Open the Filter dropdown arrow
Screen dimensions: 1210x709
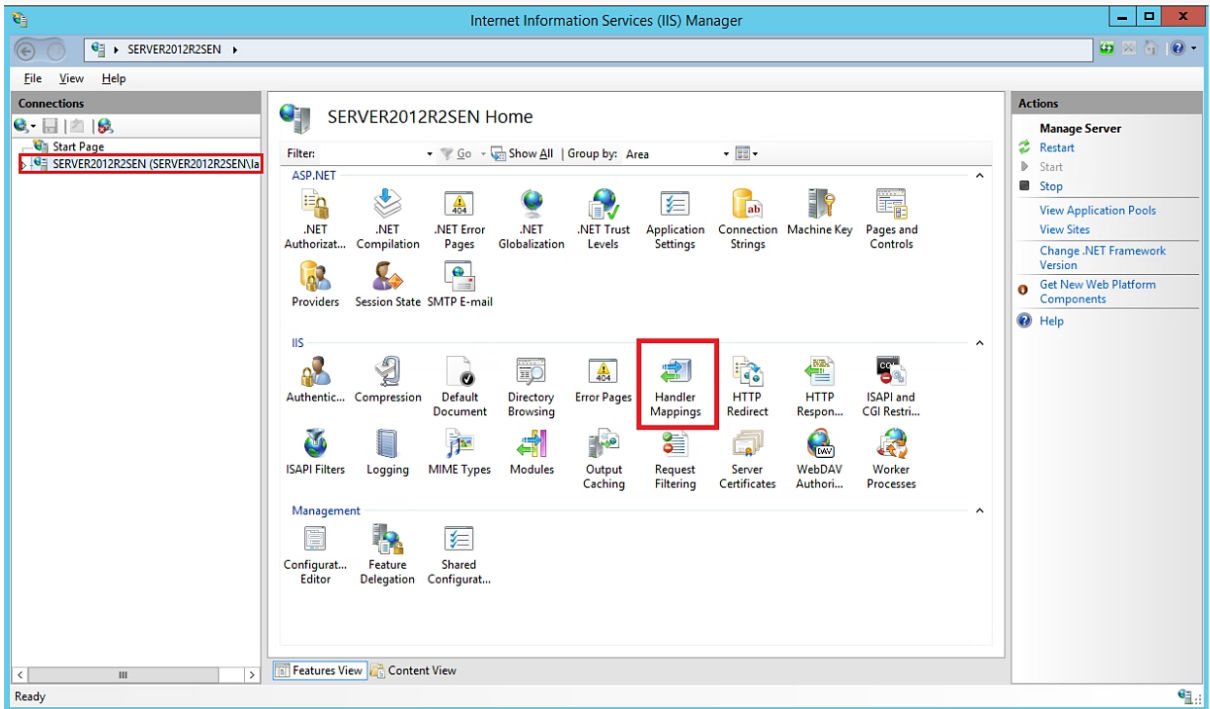[x=430, y=154]
